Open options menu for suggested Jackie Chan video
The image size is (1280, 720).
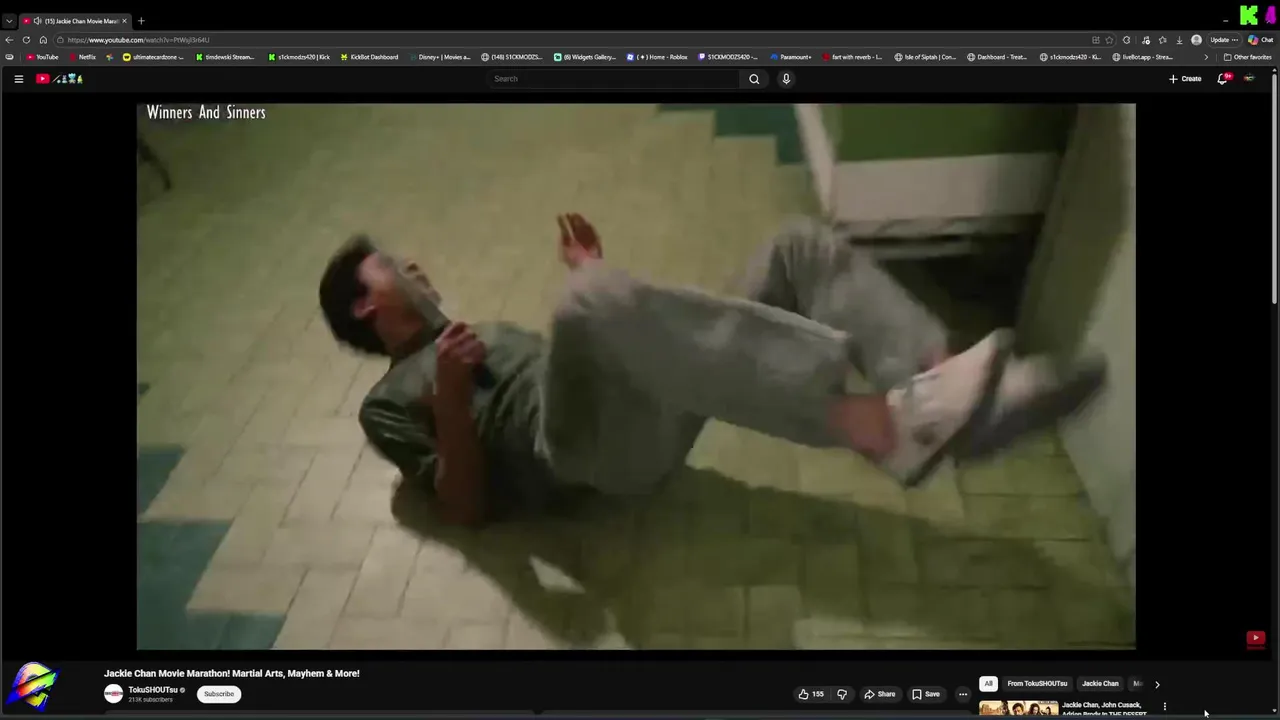1164,707
